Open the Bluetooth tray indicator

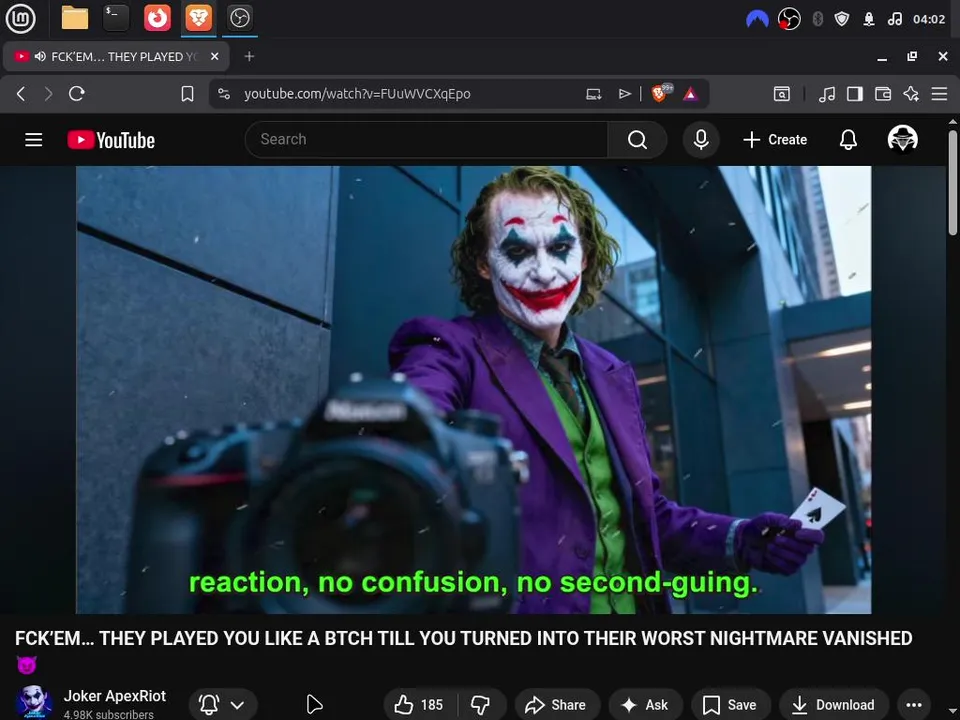coord(817,19)
